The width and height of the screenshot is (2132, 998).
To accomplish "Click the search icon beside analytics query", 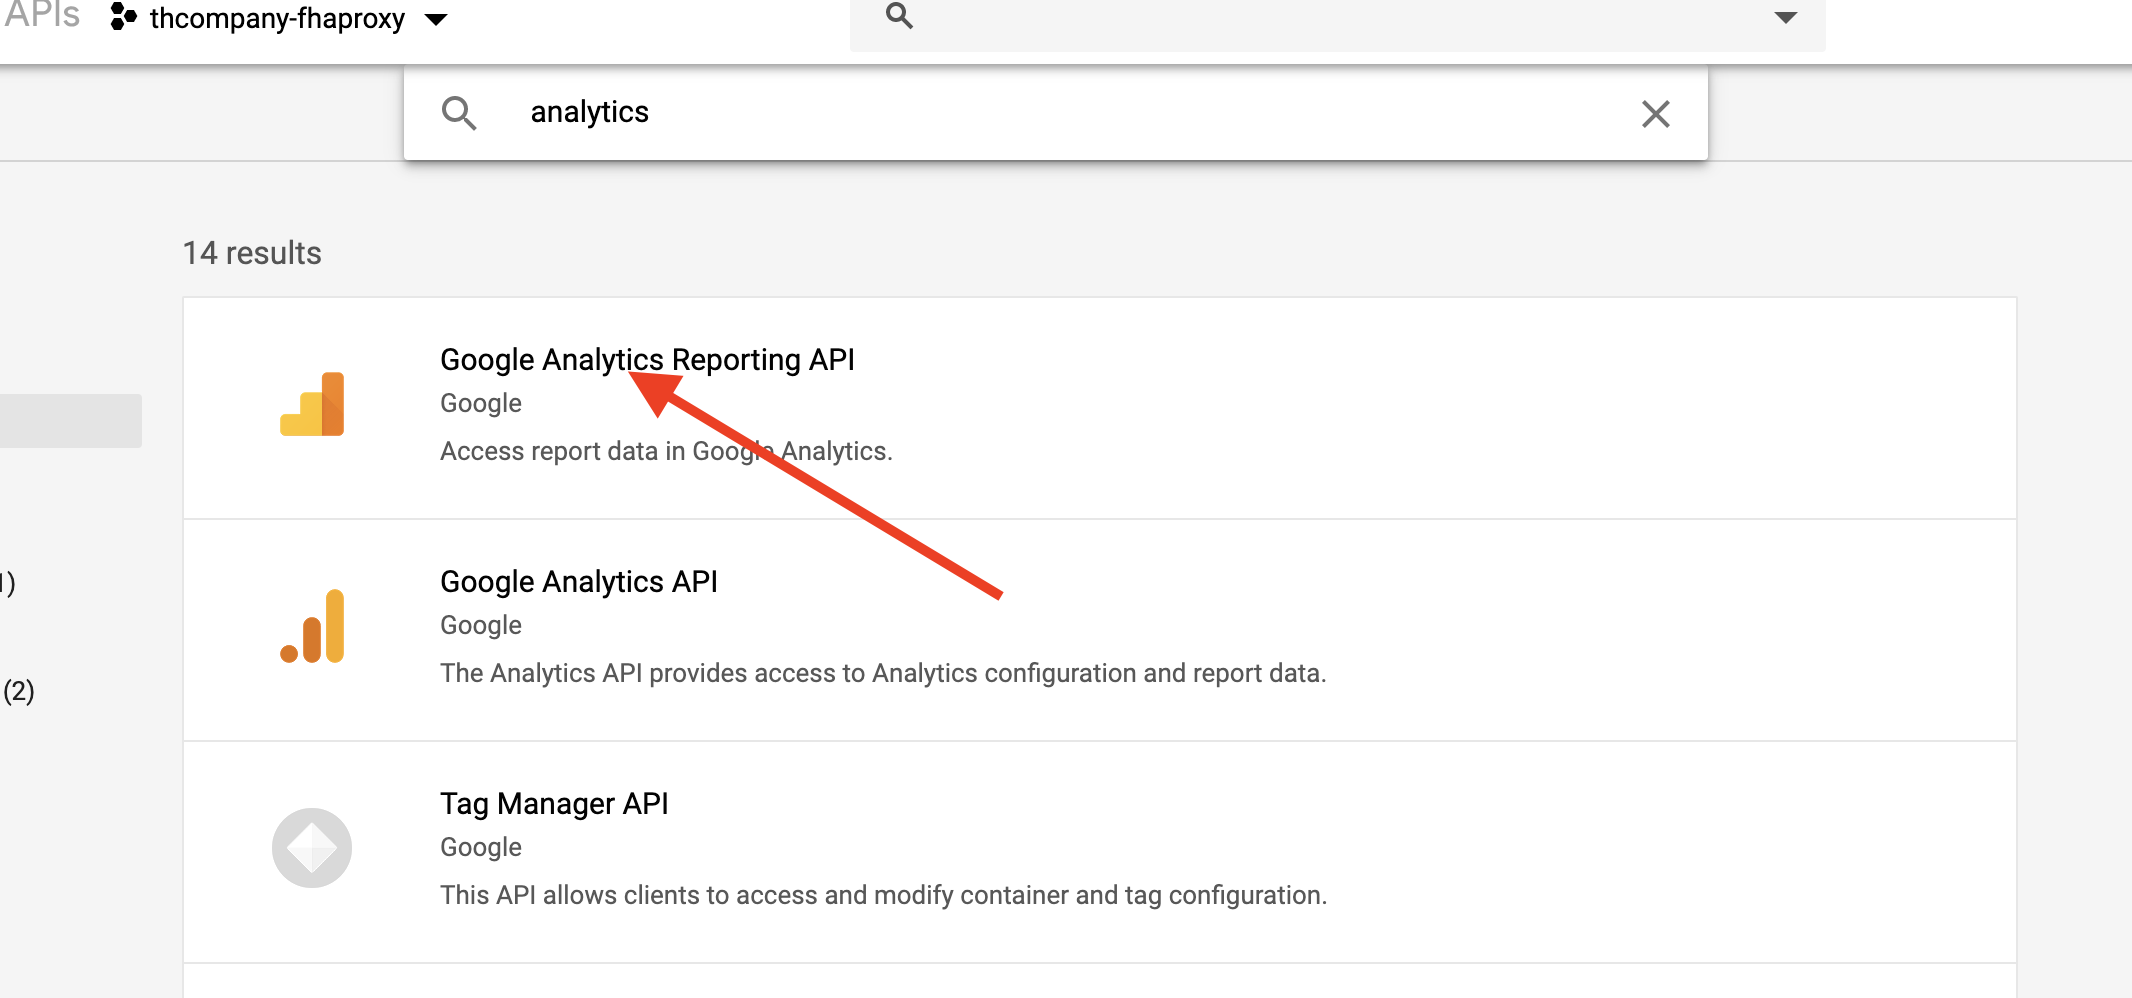I will (459, 113).
